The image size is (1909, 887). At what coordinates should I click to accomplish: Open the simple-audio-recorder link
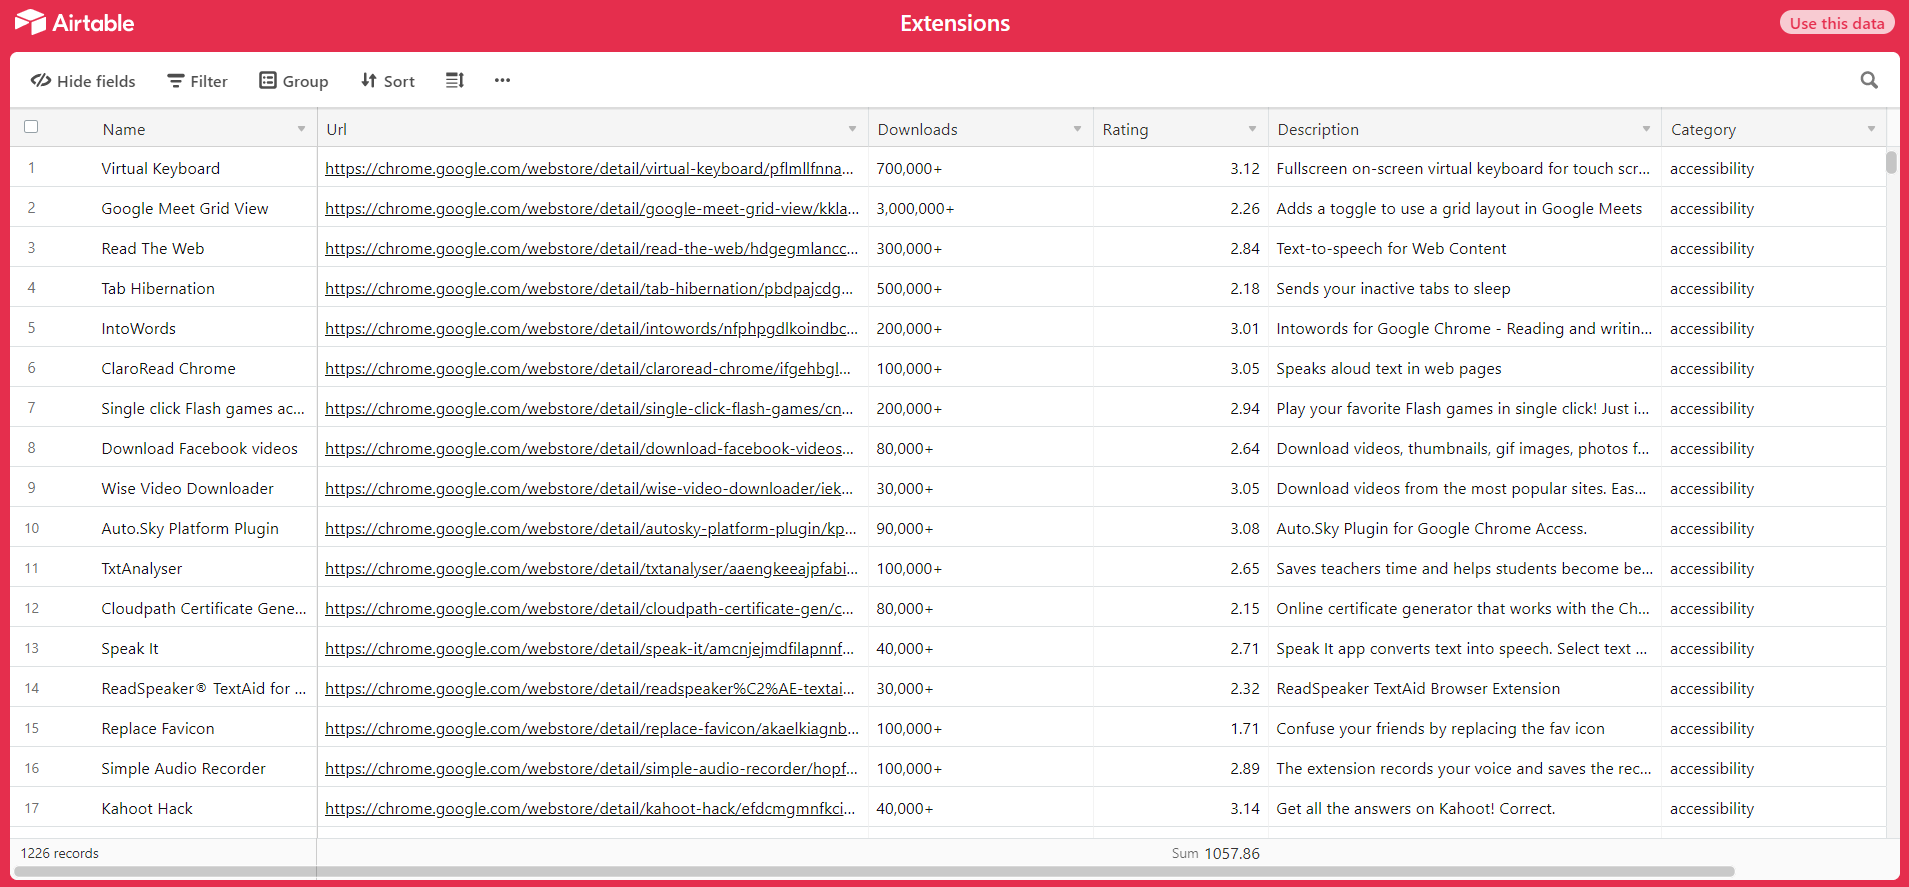click(592, 769)
